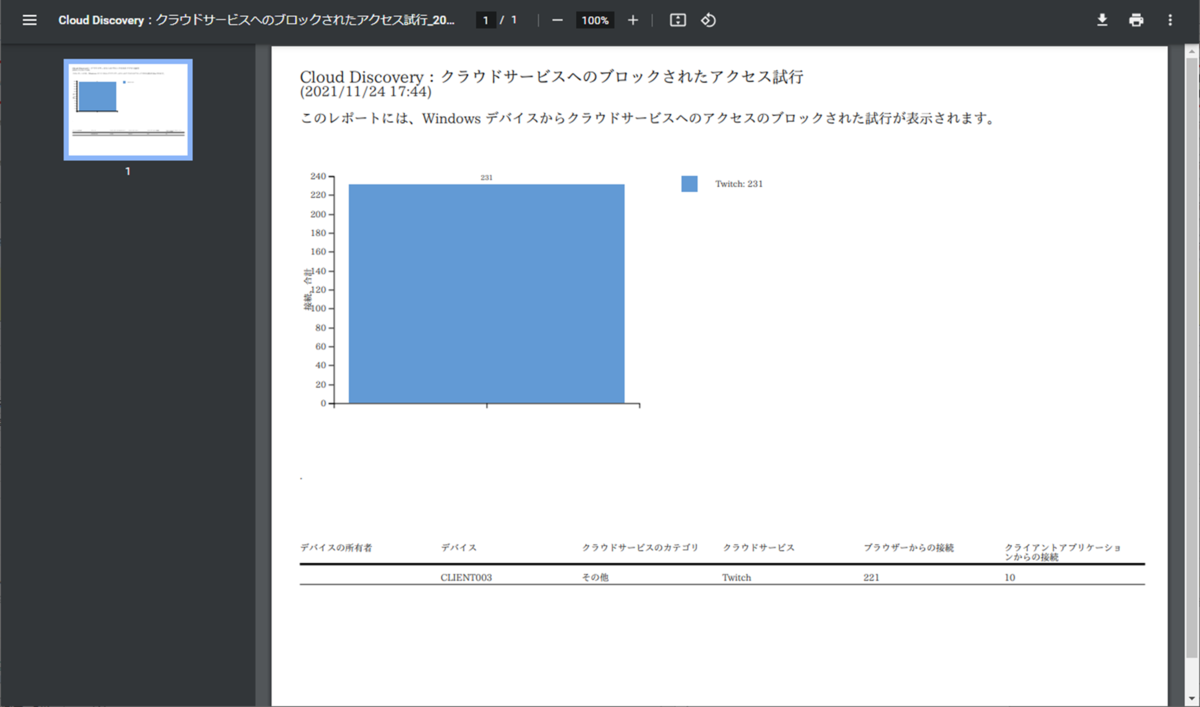Rotate the report page counterclockwise
The height and width of the screenshot is (707, 1200).
708,19
